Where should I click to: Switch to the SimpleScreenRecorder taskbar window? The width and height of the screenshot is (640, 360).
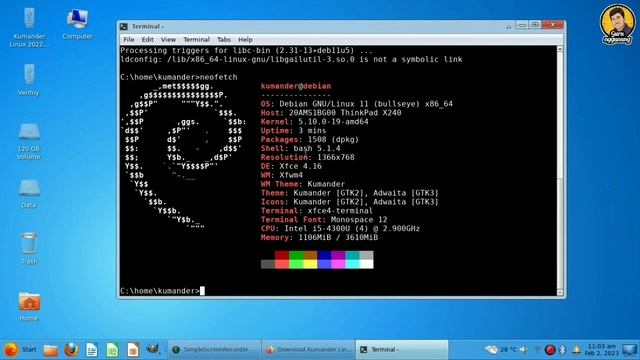click(214, 349)
